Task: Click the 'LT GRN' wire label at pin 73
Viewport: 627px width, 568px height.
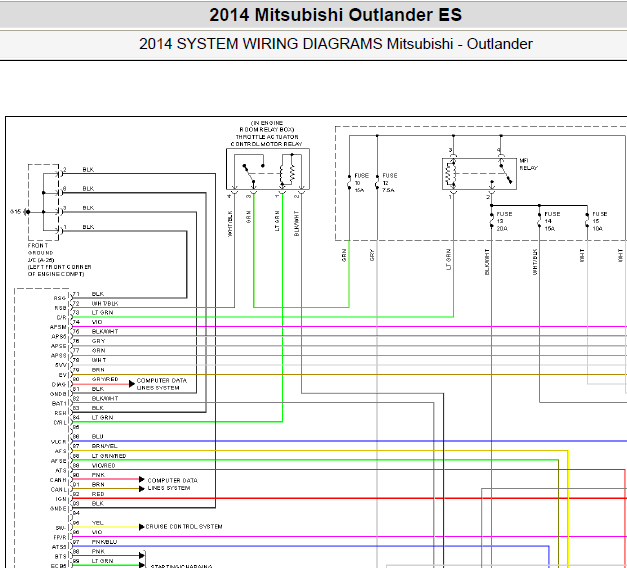Action: (102, 313)
